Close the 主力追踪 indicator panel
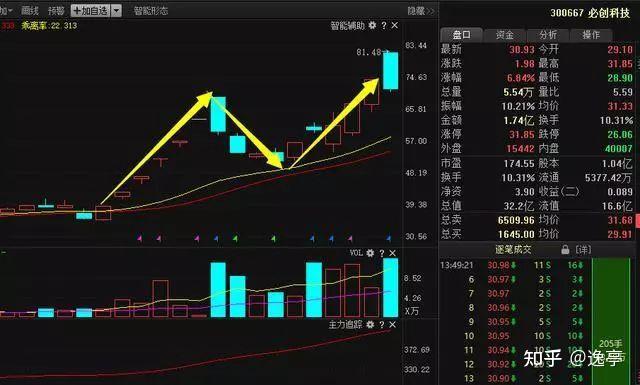Viewport: 640px width, 385px height. [393, 325]
